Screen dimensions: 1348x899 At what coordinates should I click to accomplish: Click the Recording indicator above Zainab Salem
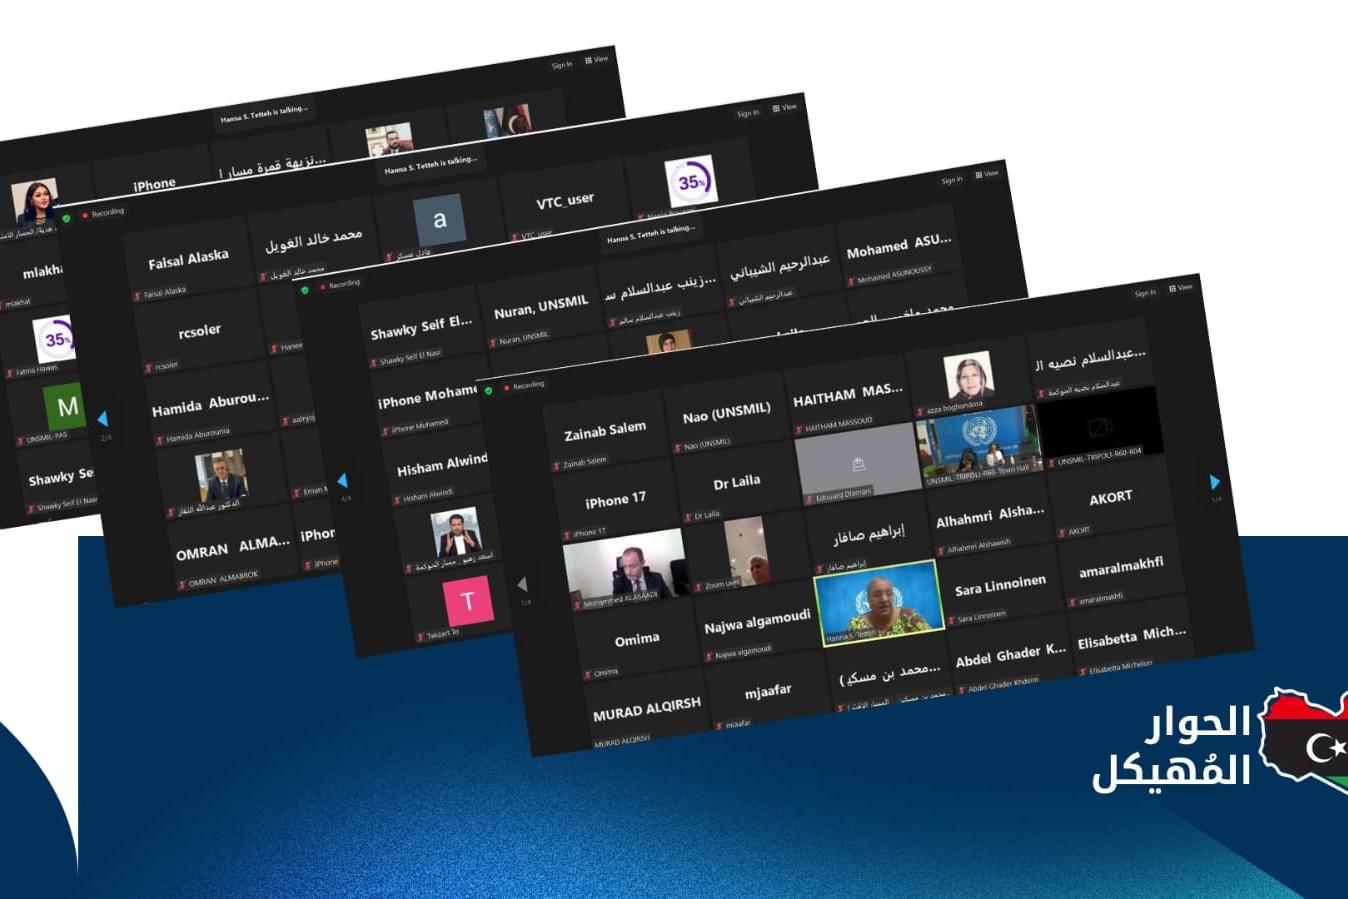pos(527,385)
